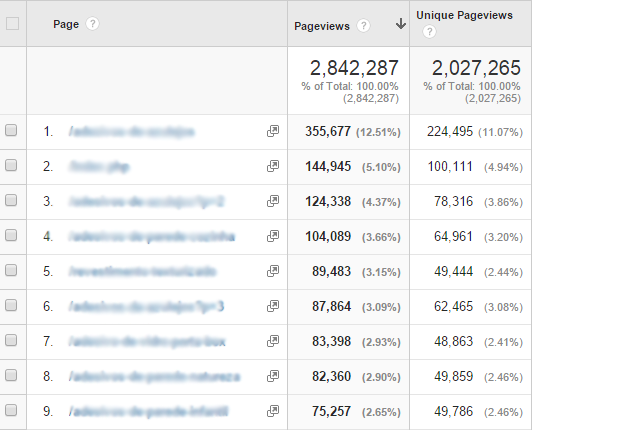Check the box for row 3
Screen dimensions: 629x430
[x=11, y=200]
